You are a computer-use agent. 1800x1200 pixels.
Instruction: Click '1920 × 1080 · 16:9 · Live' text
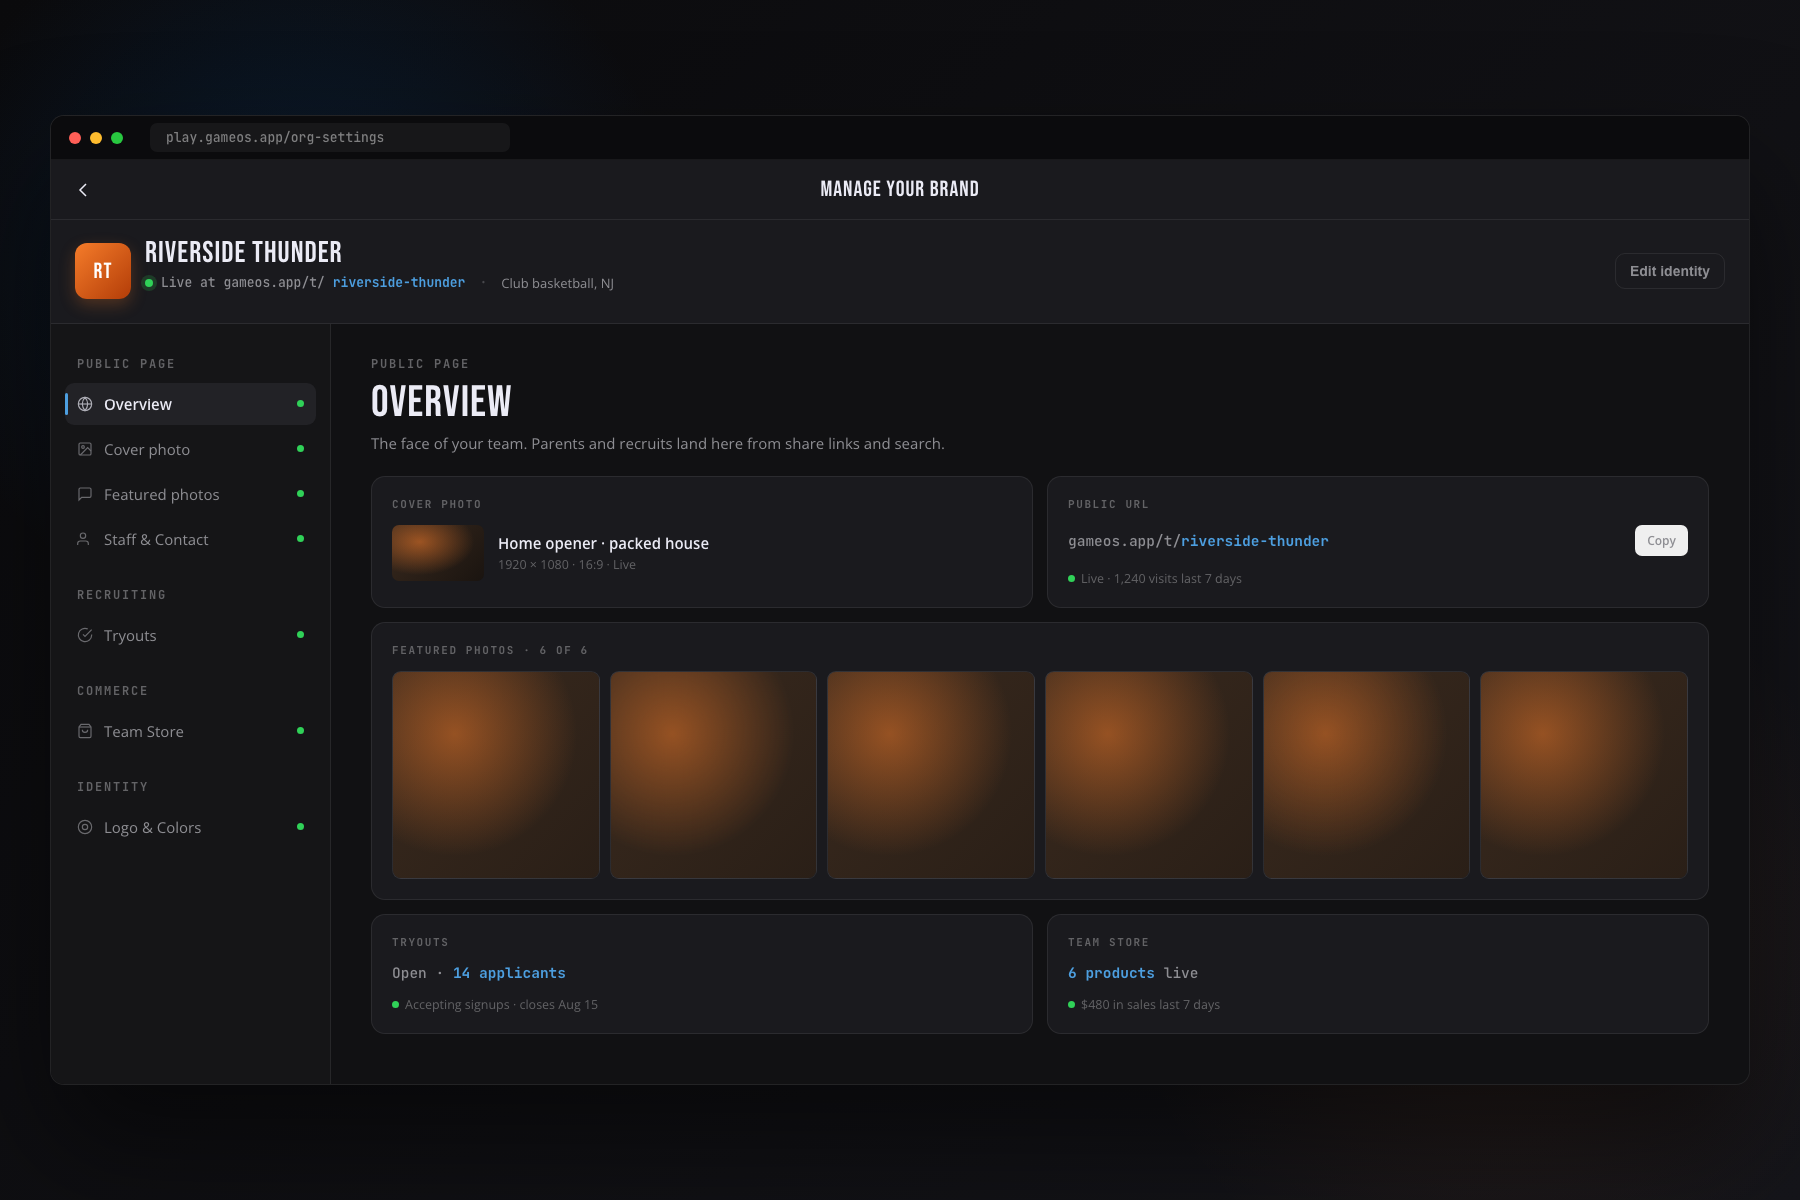567,565
